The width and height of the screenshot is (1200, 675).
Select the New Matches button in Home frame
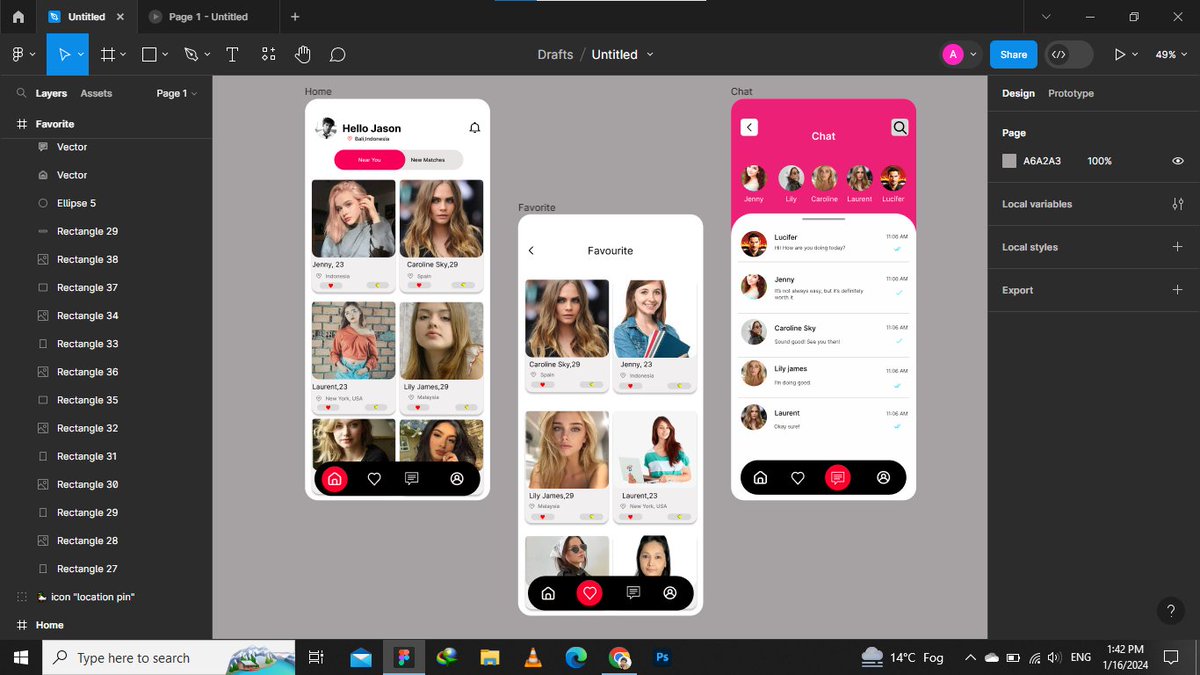coord(428,160)
